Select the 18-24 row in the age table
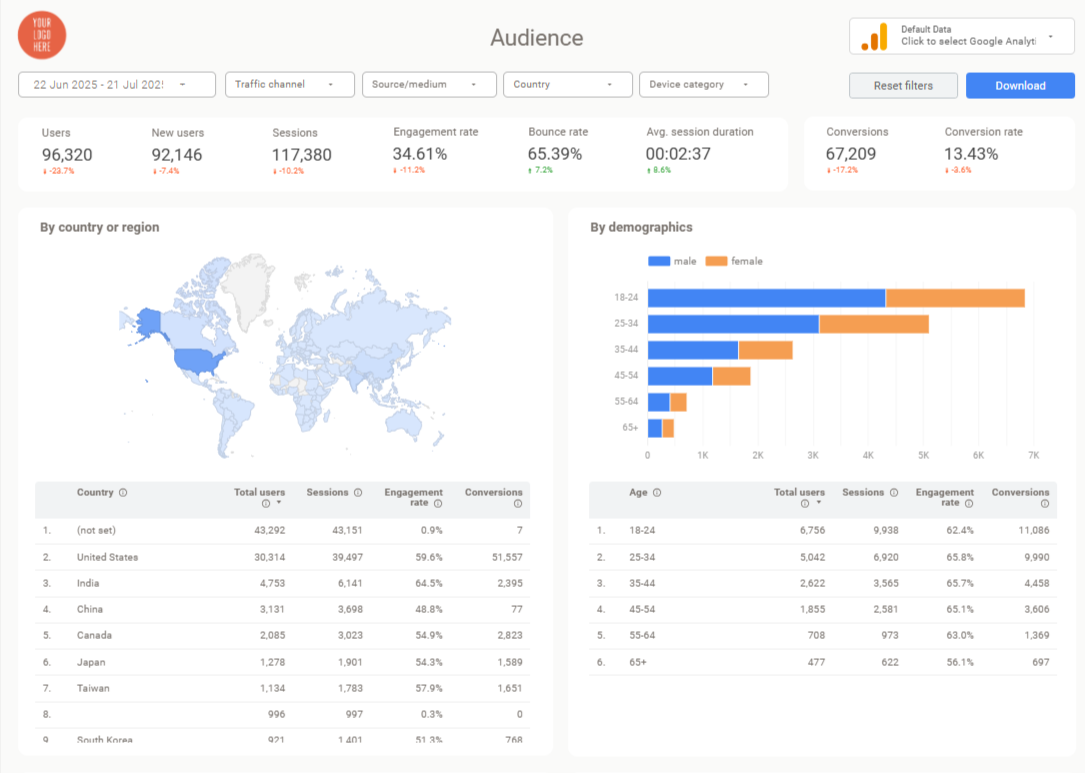 pos(823,531)
